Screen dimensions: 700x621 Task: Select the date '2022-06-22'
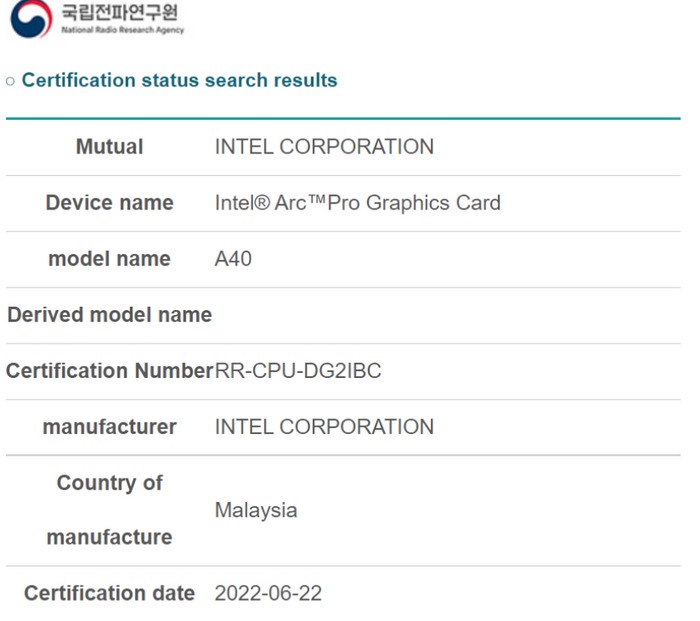coord(268,593)
